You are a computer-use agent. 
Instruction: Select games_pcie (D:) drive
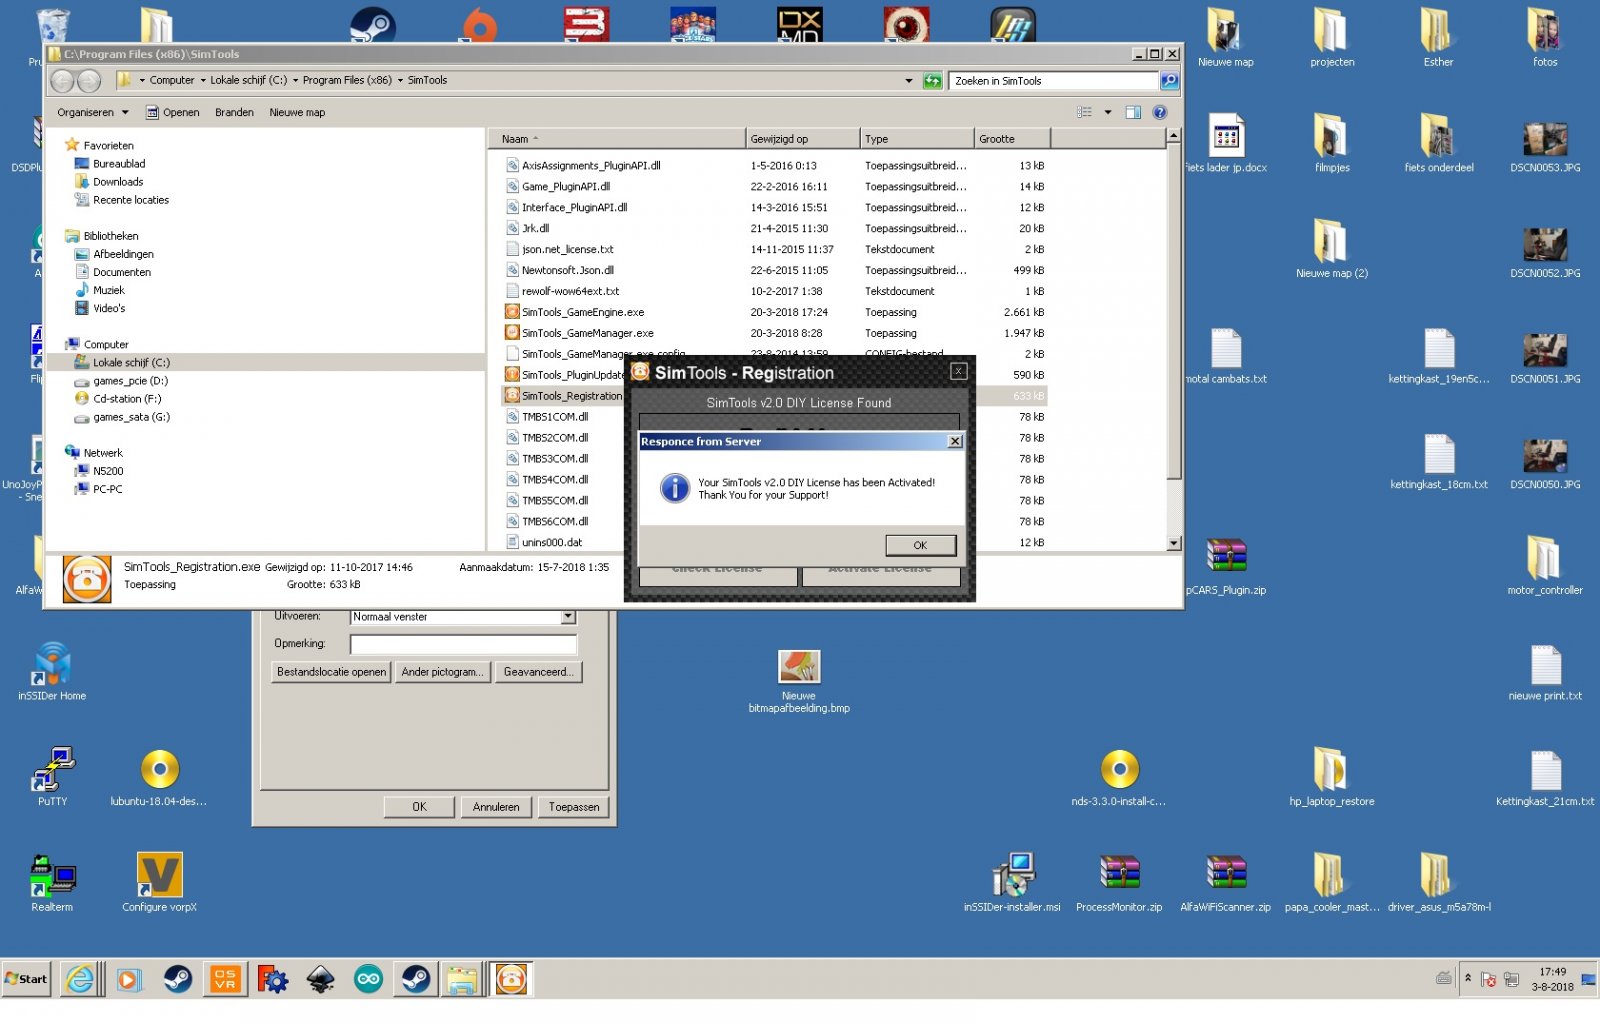[x=130, y=381]
